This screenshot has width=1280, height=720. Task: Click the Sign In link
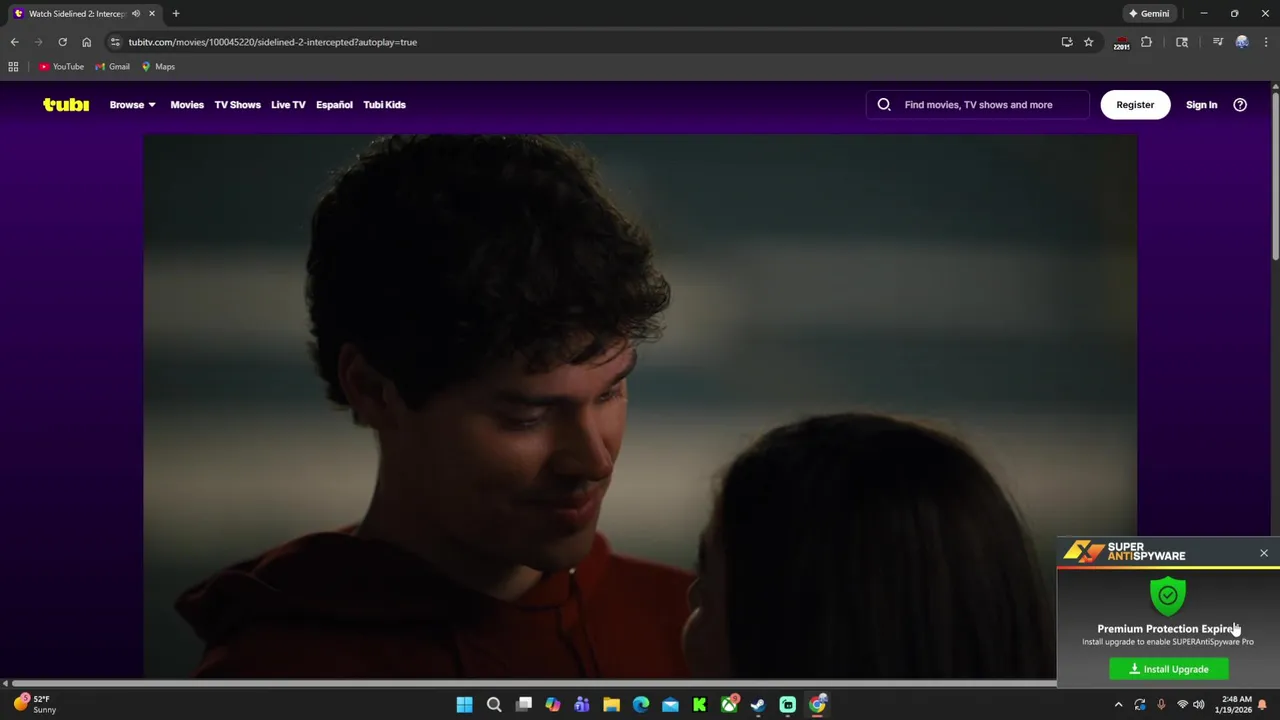pyautogui.click(x=1201, y=104)
